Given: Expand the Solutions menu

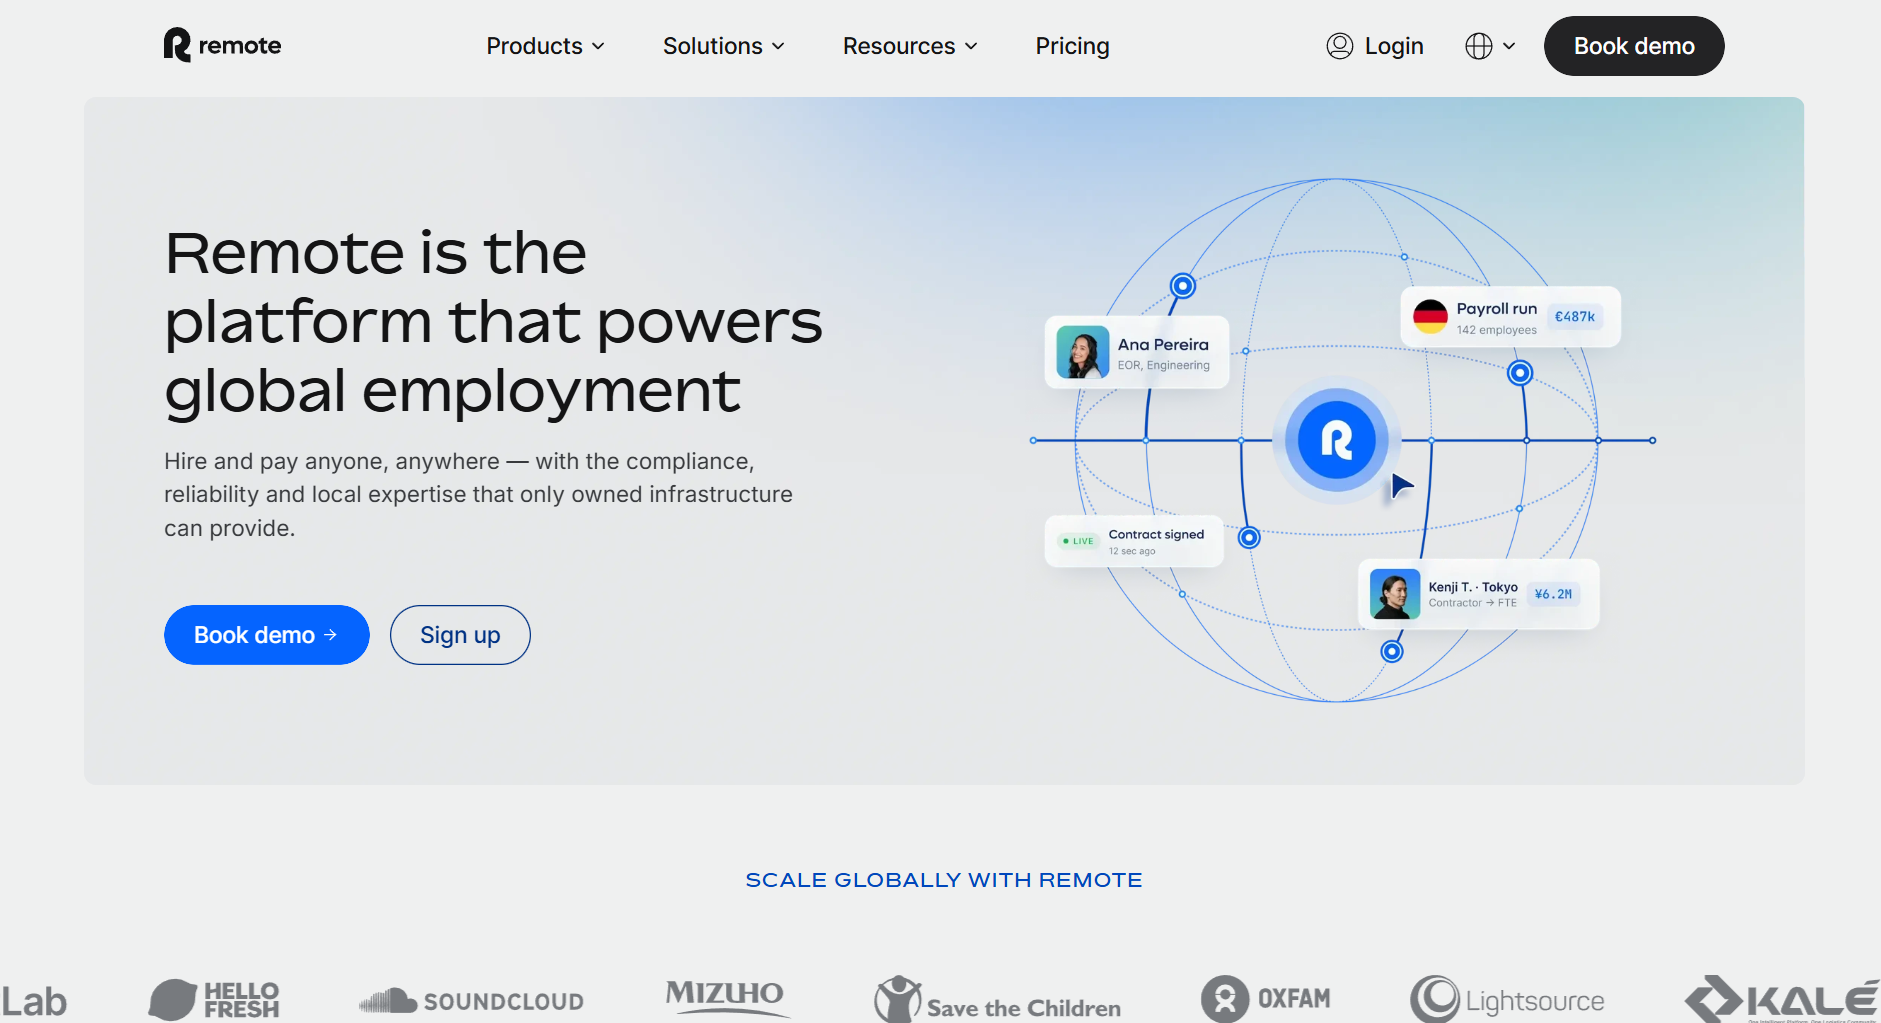Looking at the screenshot, I should point(723,46).
